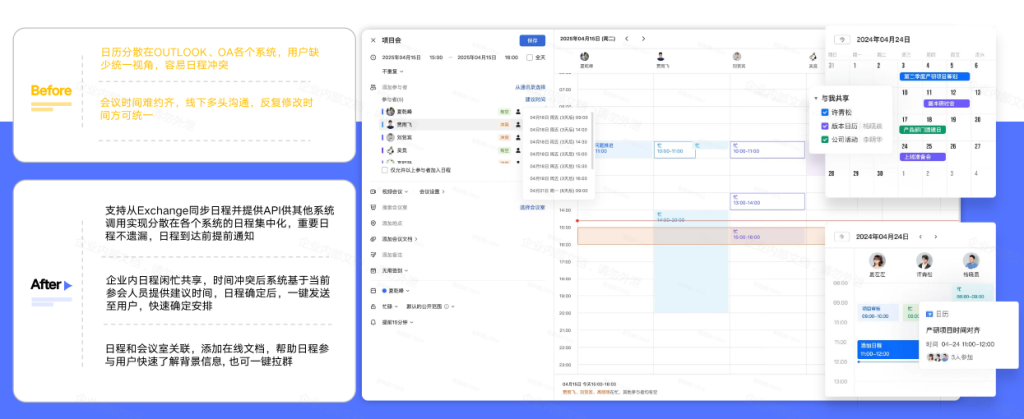
Task: Go to previous day in the schedule view
Action: point(627,39)
